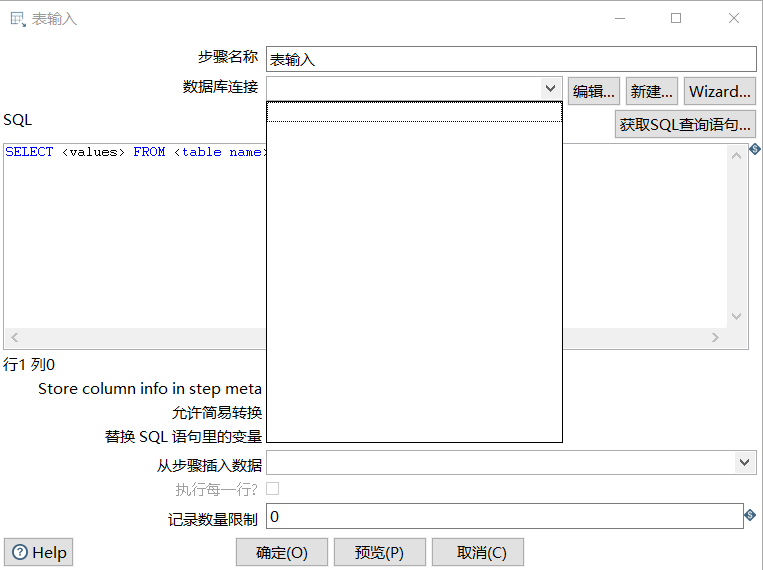This screenshot has height=570, width=763.
Task: Confirm with the 确定(O) button
Action: [x=282, y=552]
